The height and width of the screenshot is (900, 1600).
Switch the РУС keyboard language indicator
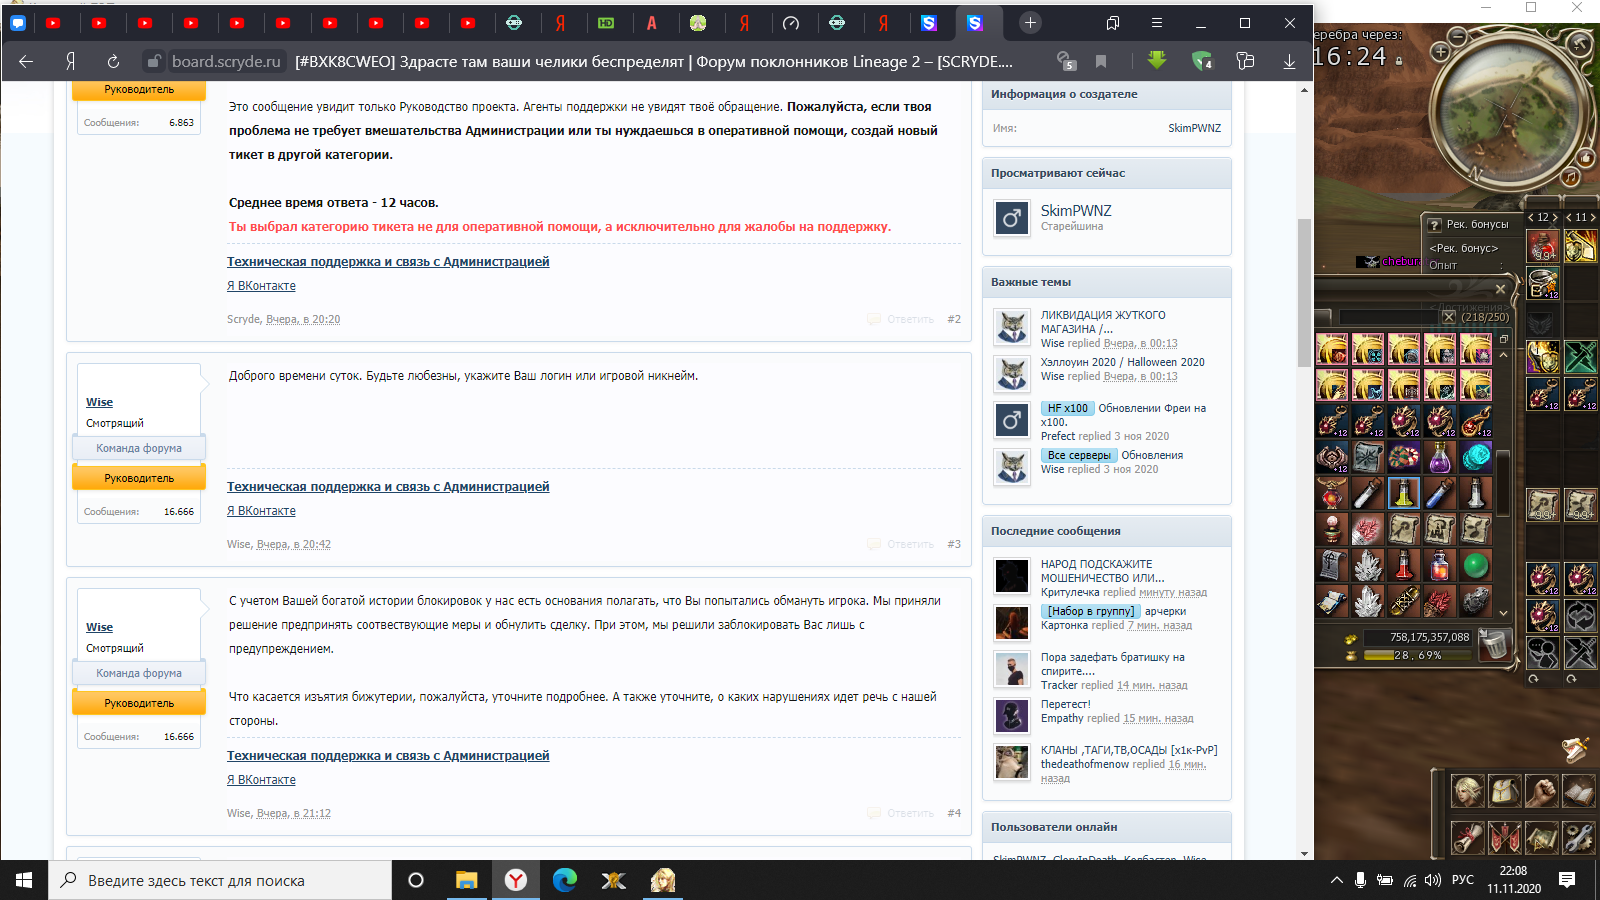1463,880
